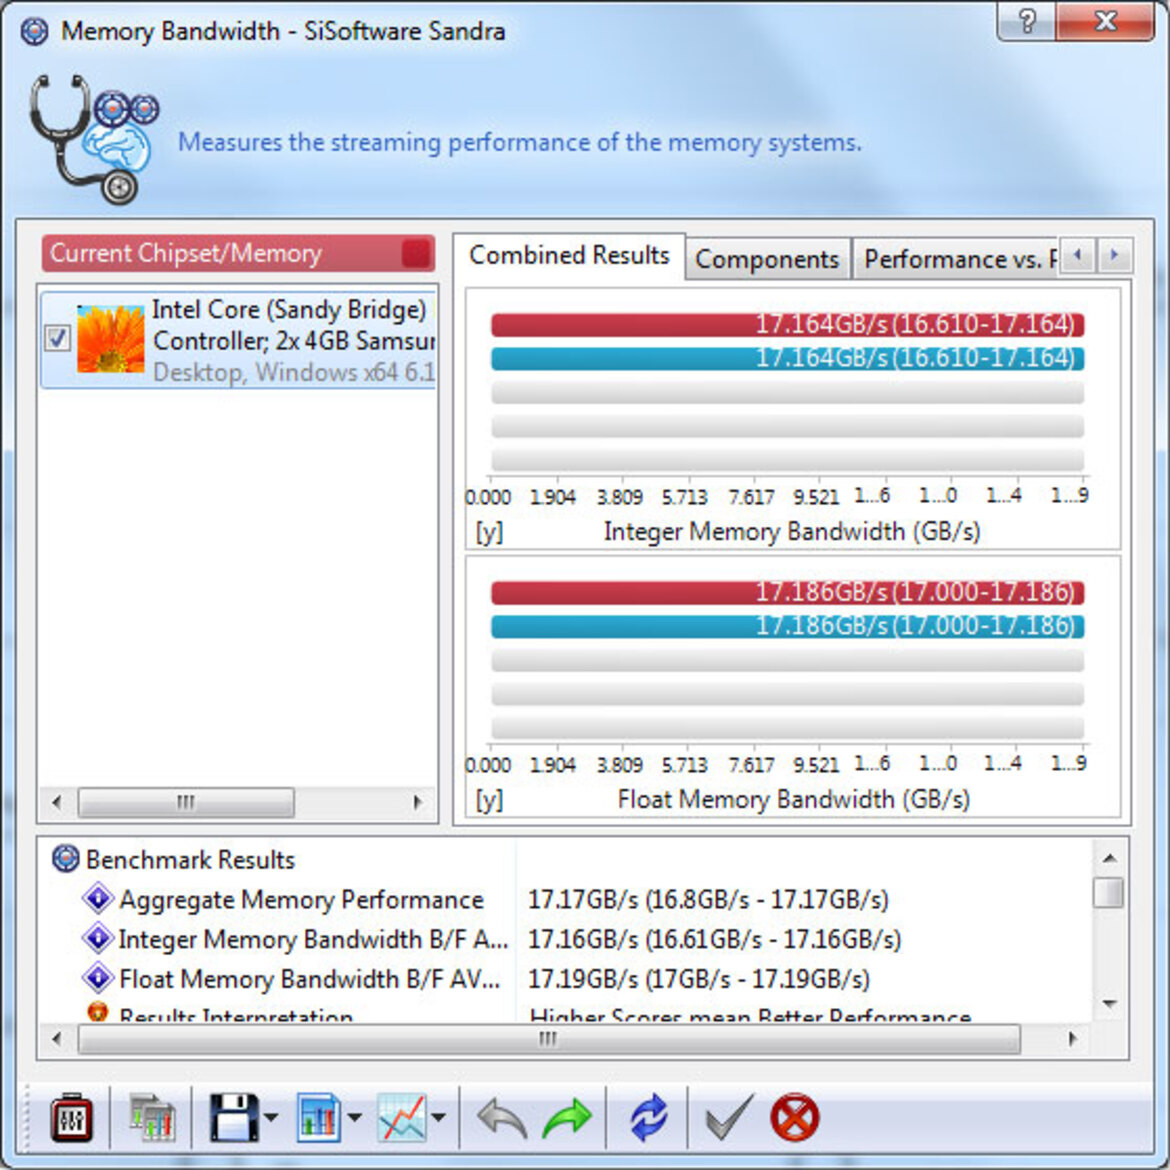Select the Float Memory Bandwidth B/F row label
The image size is (1170, 1170).
[x=310, y=979]
